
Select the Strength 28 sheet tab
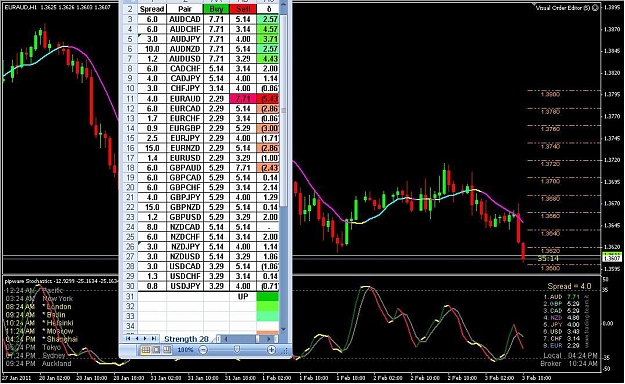186,339
